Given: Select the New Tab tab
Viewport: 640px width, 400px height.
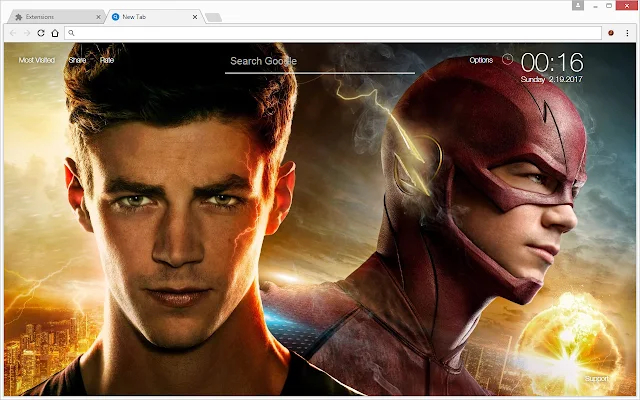Looking at the screenshot, I should pos(154,17).
